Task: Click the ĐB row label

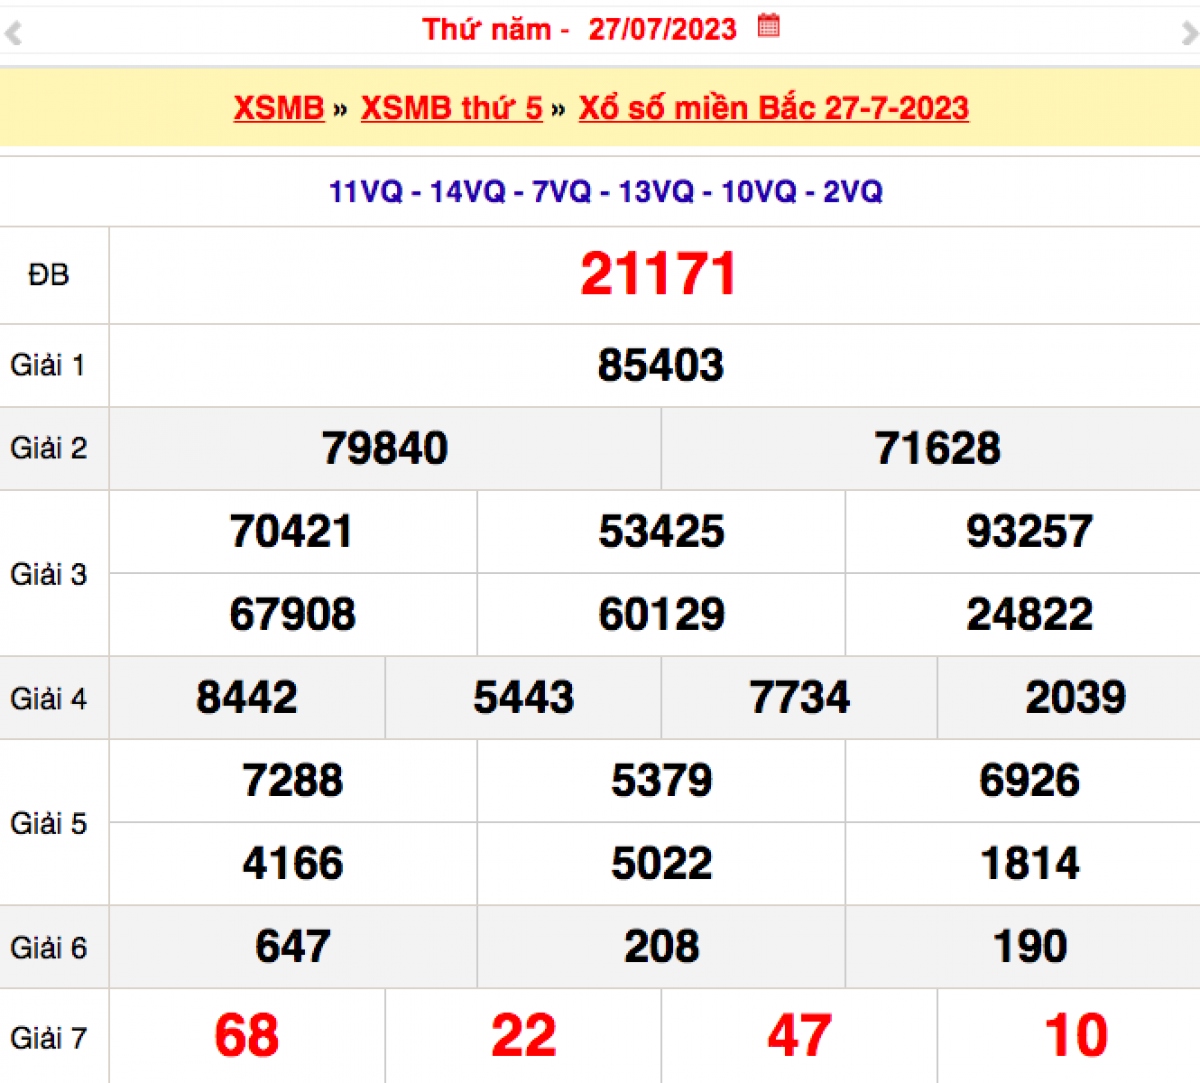Action: tap(49, 275)
